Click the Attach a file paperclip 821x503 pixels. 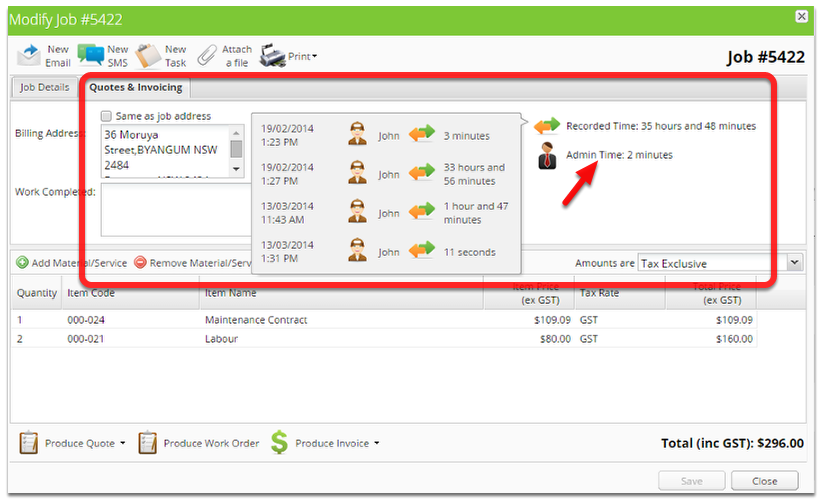(x=207, y=55)
